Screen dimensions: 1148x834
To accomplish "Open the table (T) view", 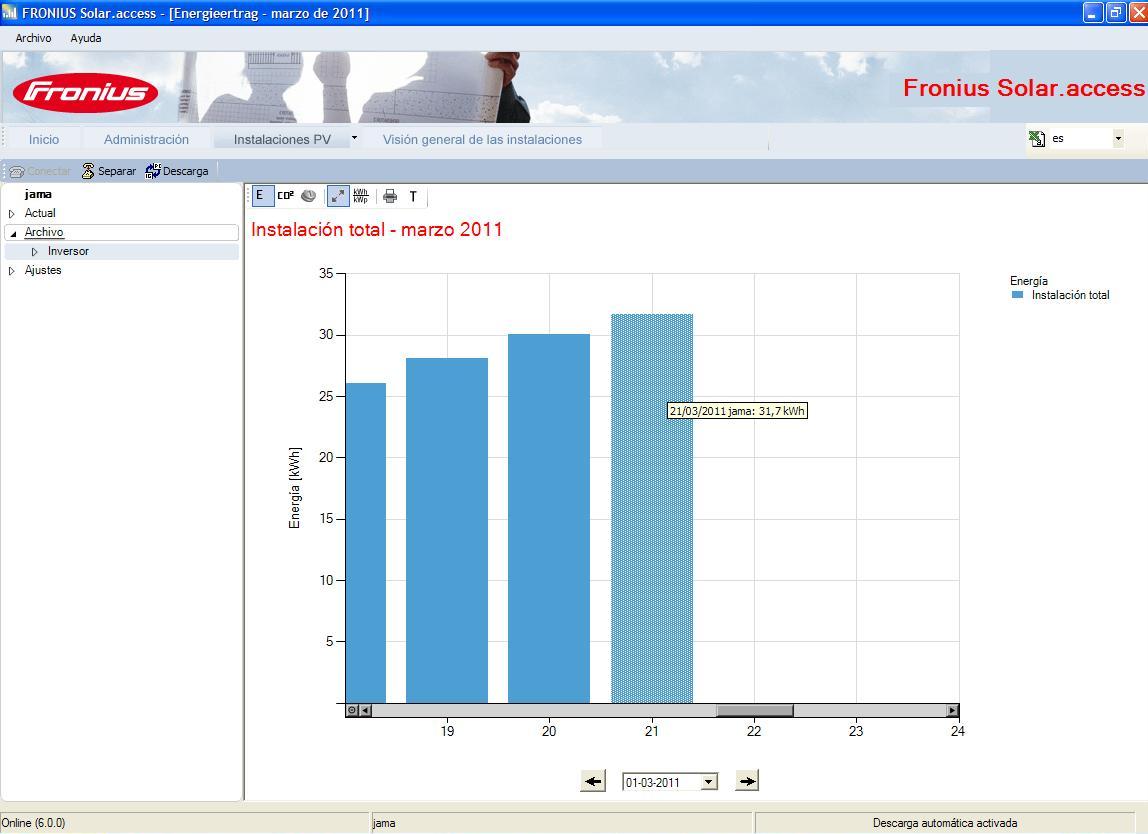I will [x=413, y=196].
